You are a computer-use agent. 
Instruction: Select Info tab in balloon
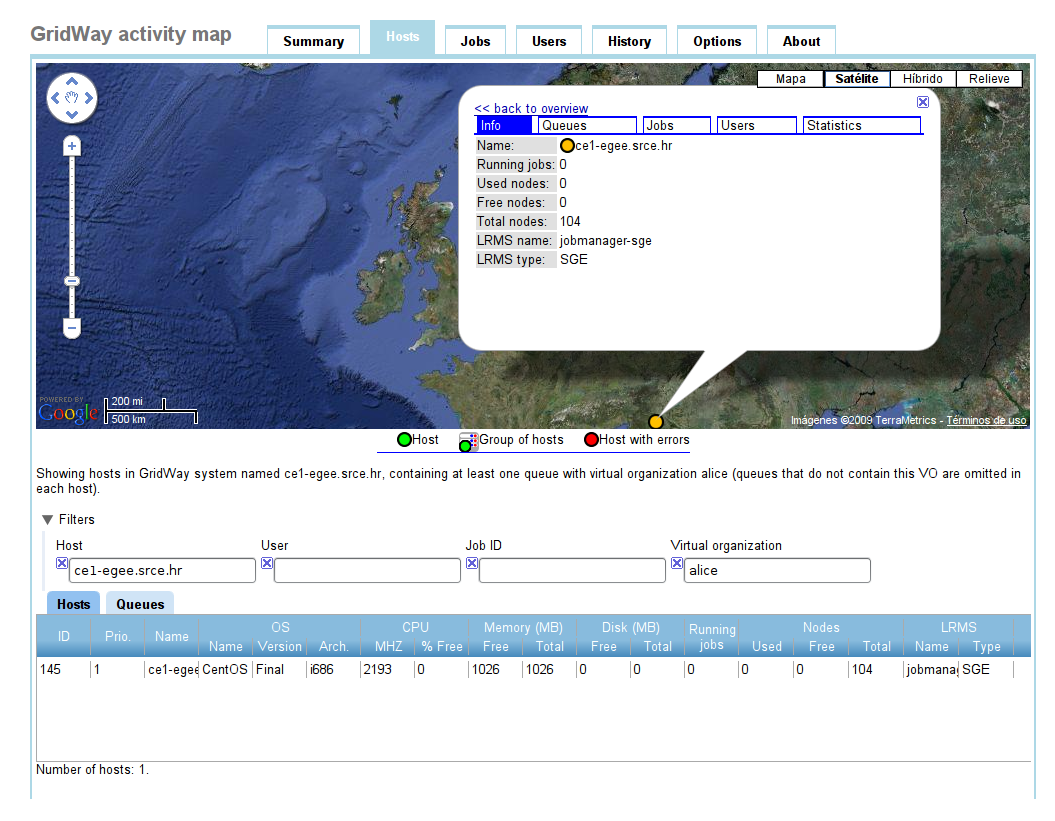(x=504, y=125)
